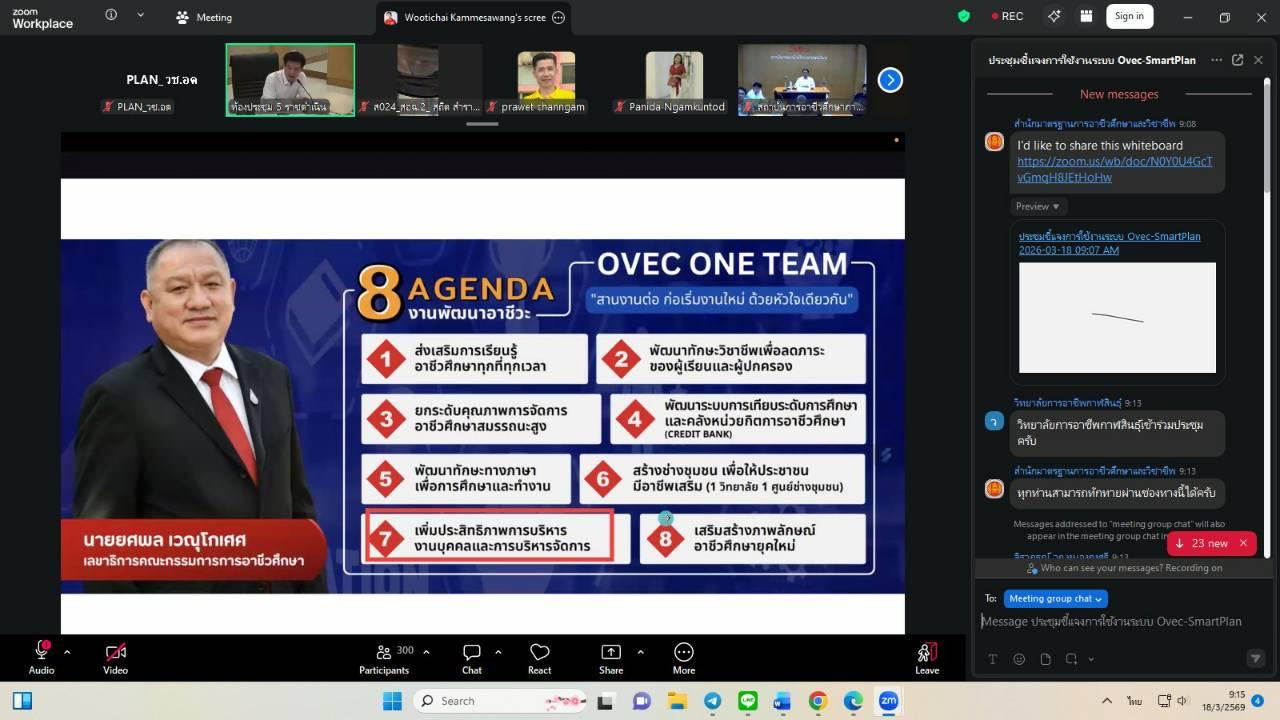
Task: Expand the audio settings caret
Action: [x=67, y=652]
